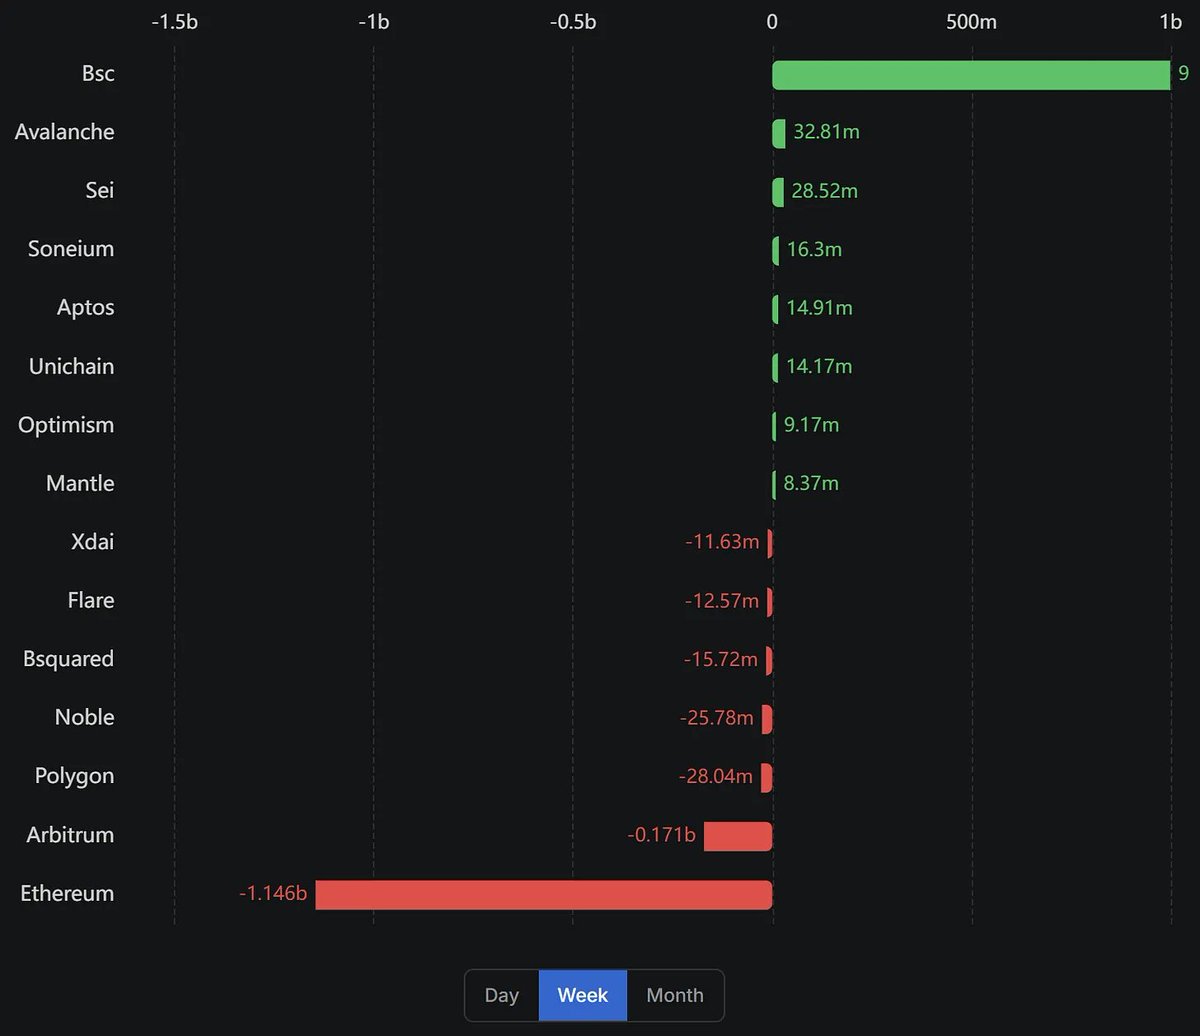Image resolution: width=1200 pixels, height=1036 pixels.
Task: Click the -0.5b axis tick label
Action: 572,21
